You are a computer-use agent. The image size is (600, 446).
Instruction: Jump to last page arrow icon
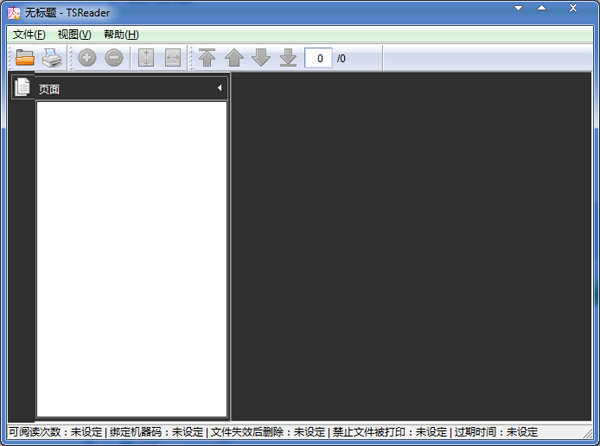[288, 58]
